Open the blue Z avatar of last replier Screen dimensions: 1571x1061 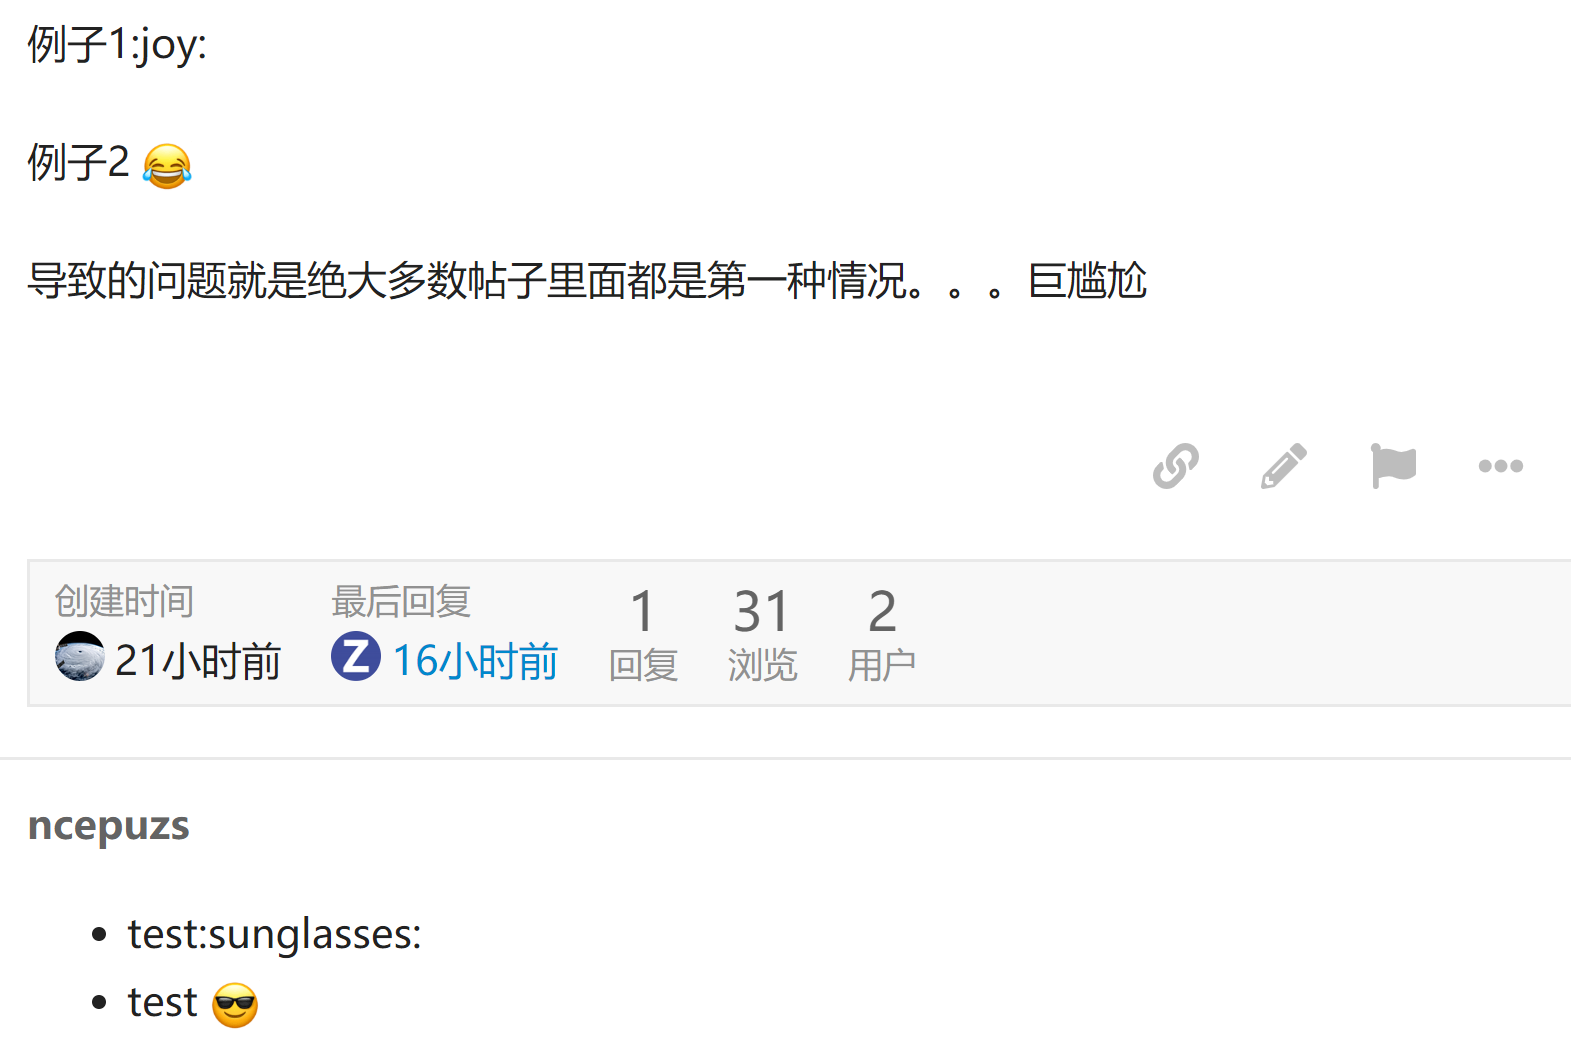point(356,656)
